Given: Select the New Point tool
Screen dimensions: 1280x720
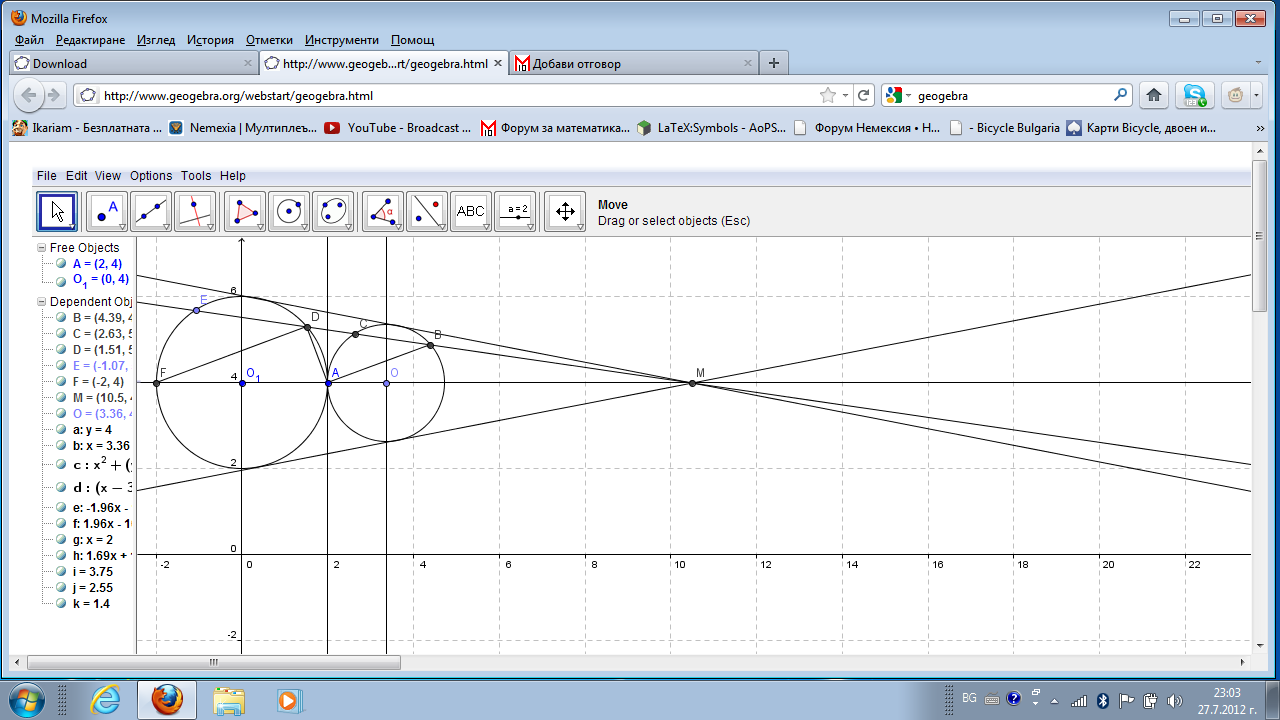Looking at the screenshot, I should [106, 211].
